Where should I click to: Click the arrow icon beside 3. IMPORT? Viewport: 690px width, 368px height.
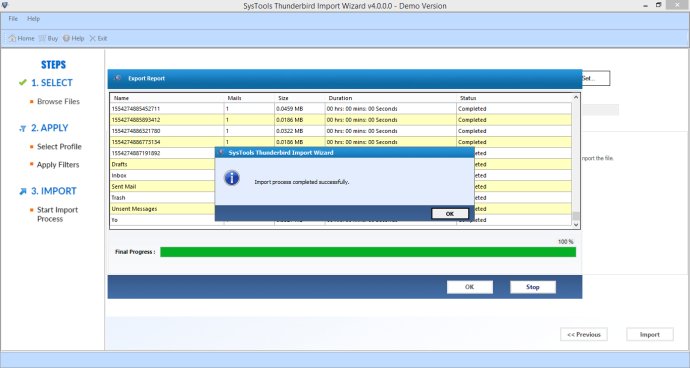click(x=23, y=191)
